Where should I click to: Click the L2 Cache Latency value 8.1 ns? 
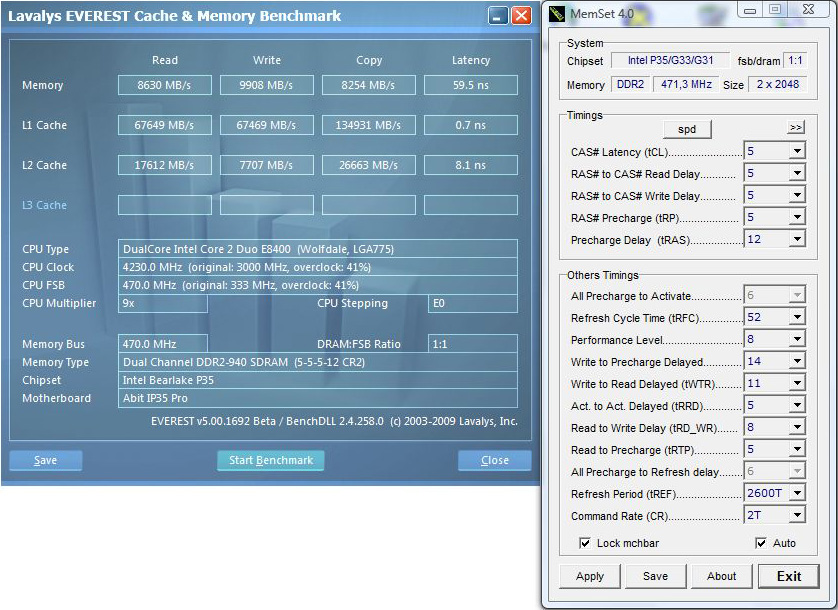[x=471, y=165]
